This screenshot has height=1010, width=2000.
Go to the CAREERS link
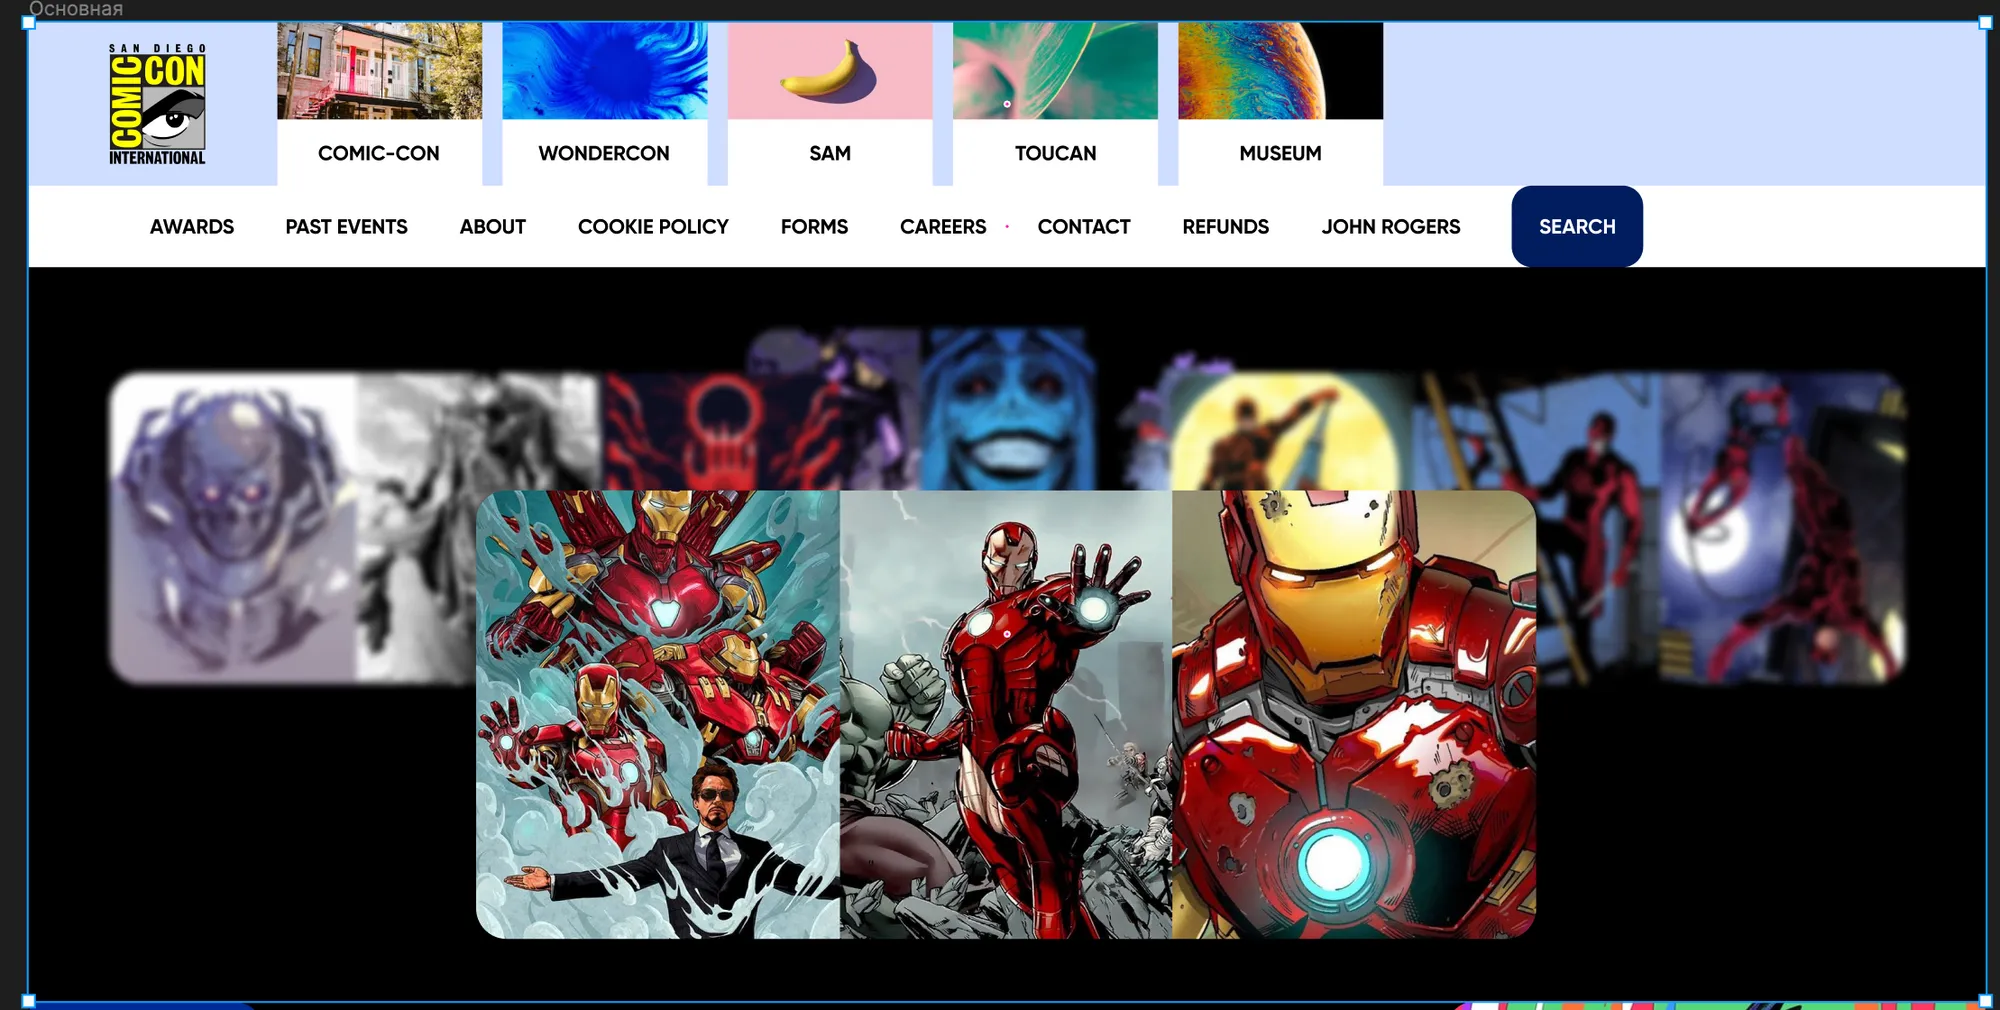coord(943,227)
